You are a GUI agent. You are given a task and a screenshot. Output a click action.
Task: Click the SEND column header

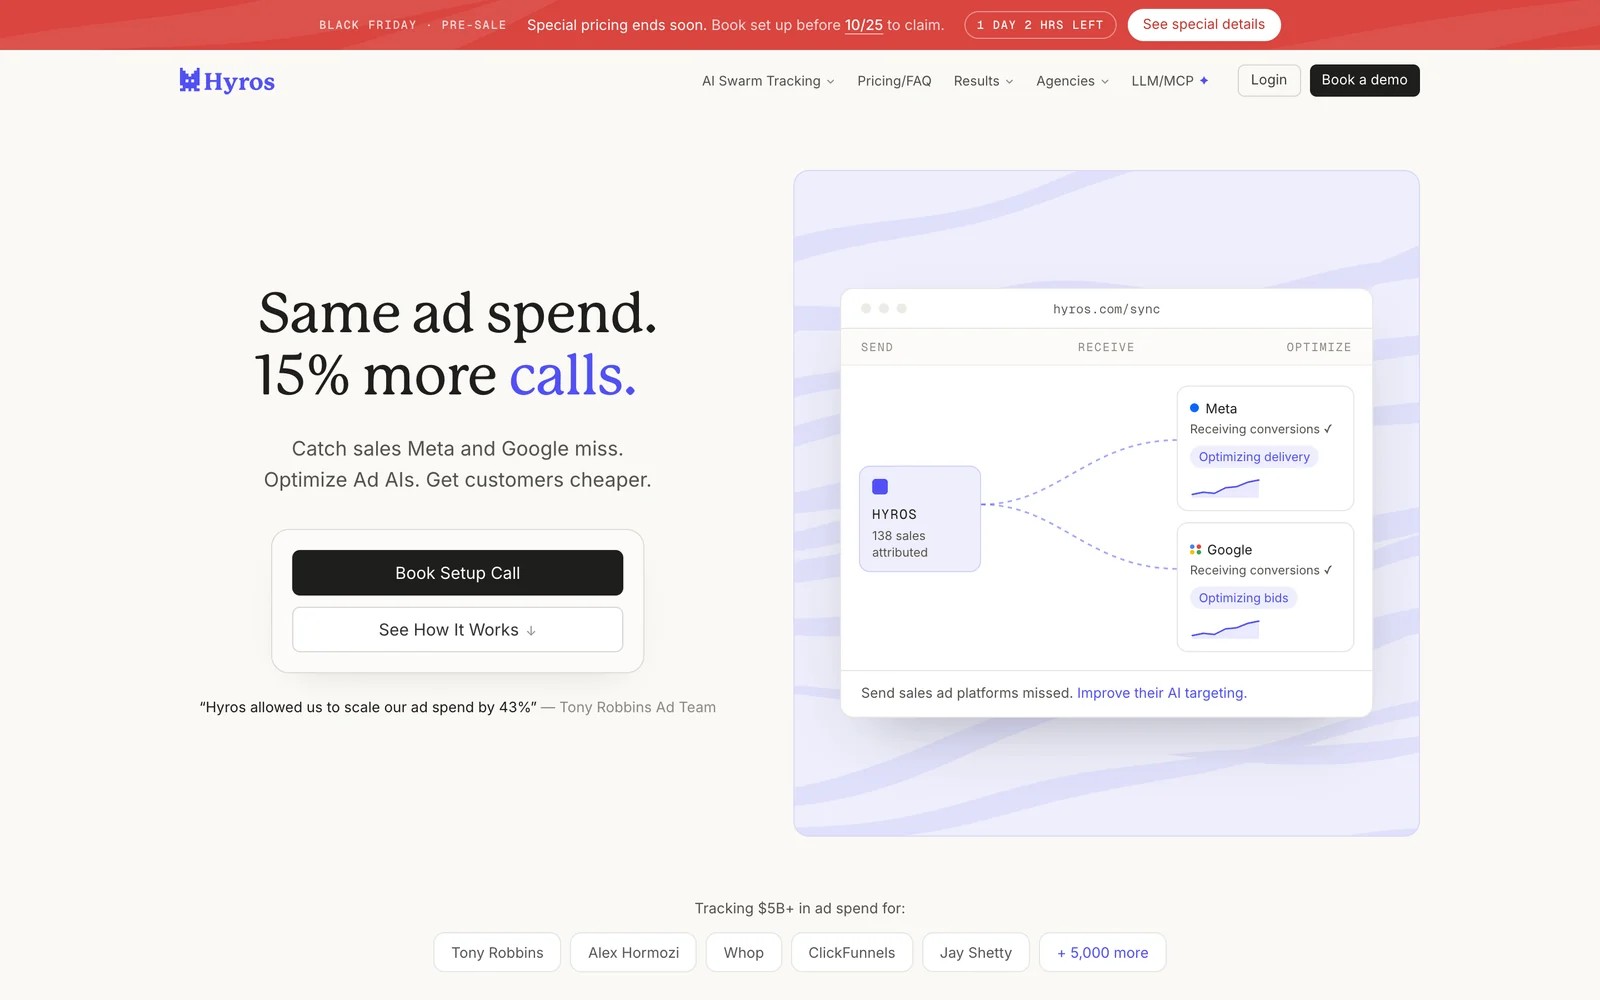pos(877,347)
